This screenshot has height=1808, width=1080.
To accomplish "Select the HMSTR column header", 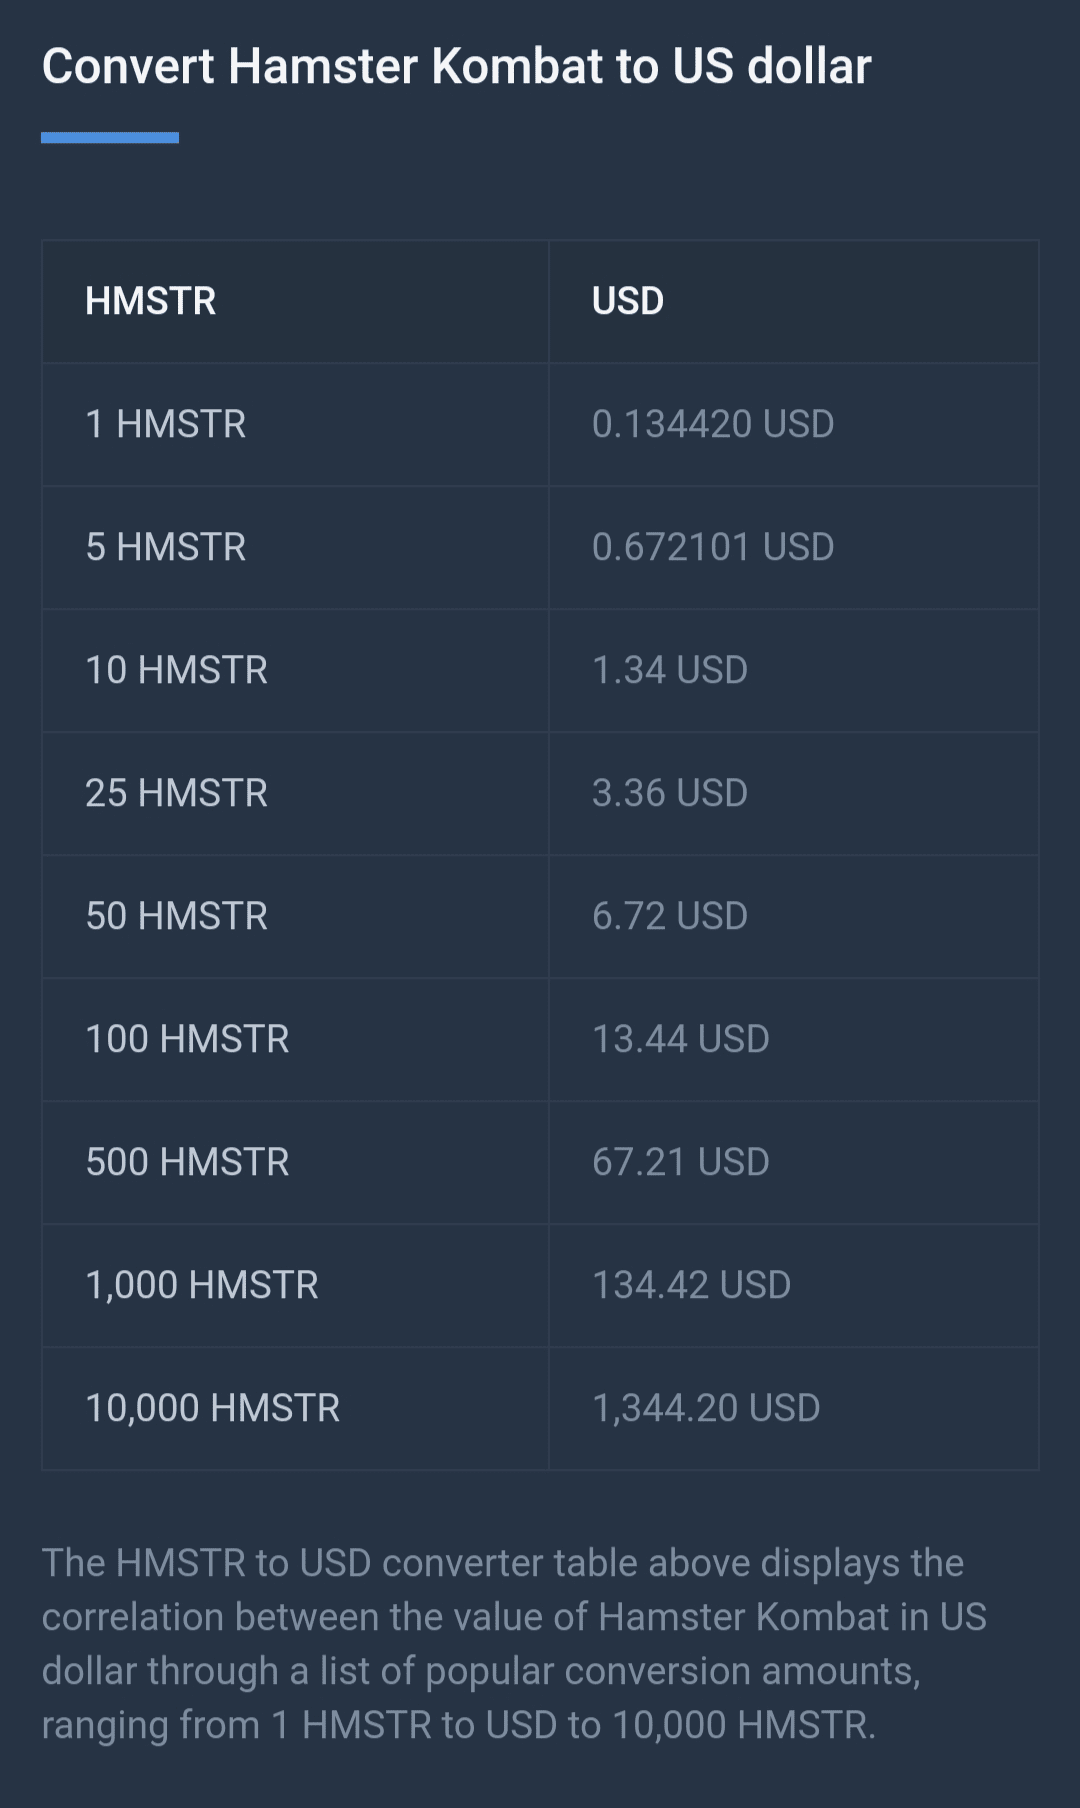I will [151, 301].
